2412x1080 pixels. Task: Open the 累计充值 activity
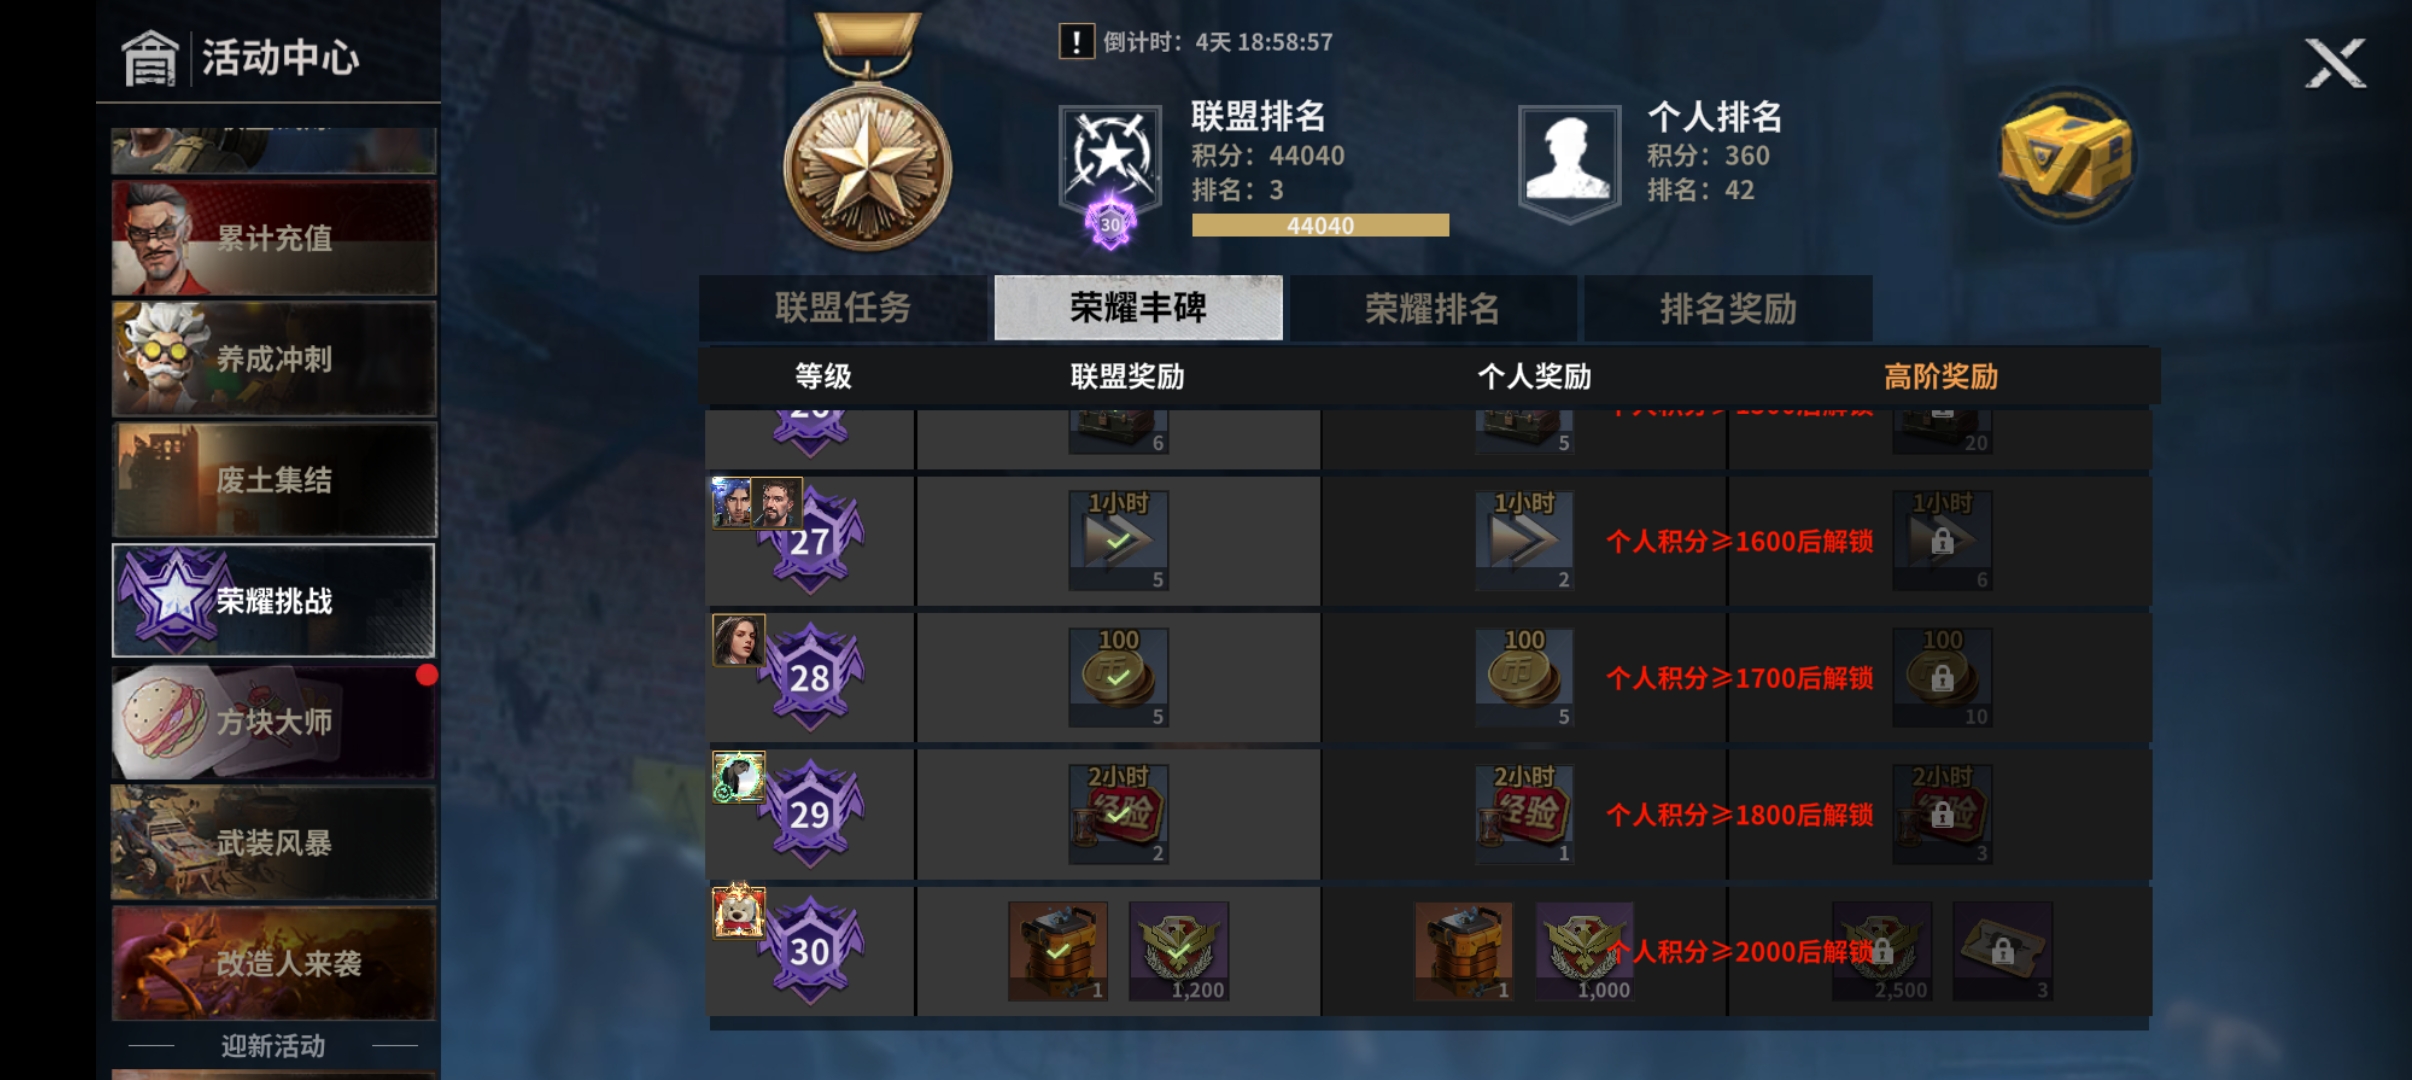click(274, 238)
